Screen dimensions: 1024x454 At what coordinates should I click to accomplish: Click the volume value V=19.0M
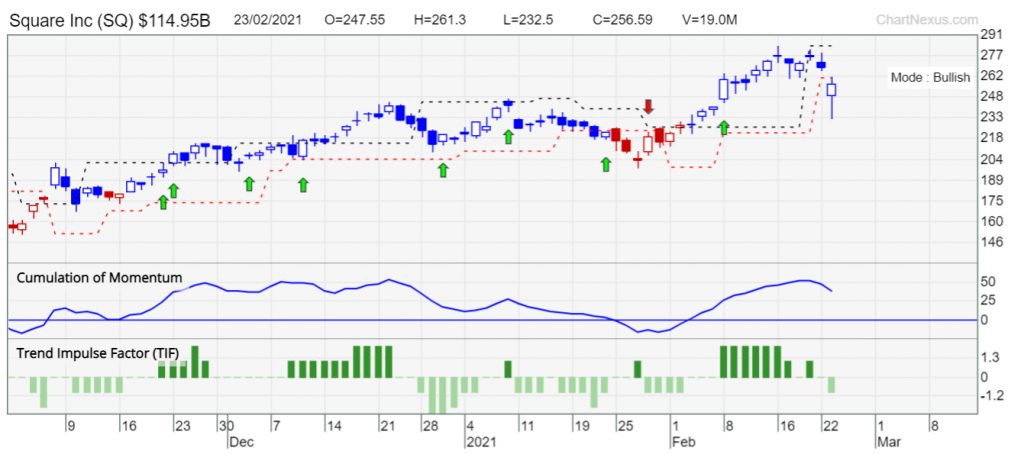tap(708, 20)
